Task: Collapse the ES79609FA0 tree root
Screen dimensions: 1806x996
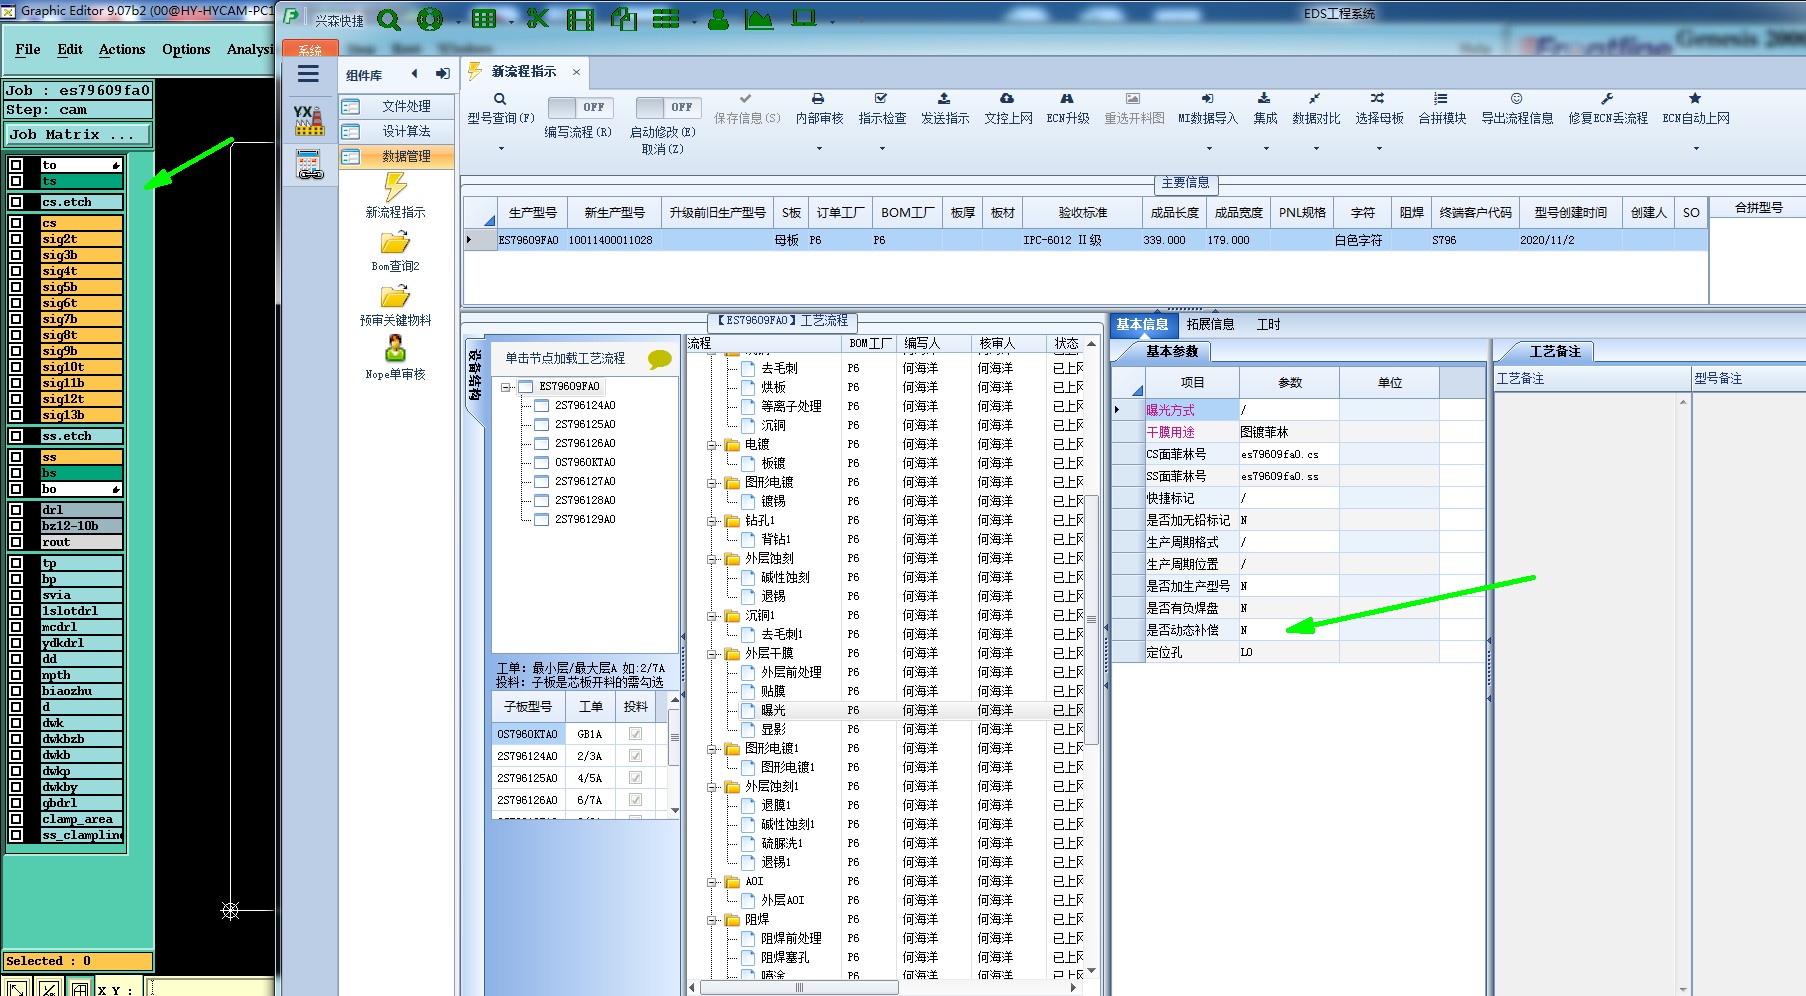Action: click(507, 387)
